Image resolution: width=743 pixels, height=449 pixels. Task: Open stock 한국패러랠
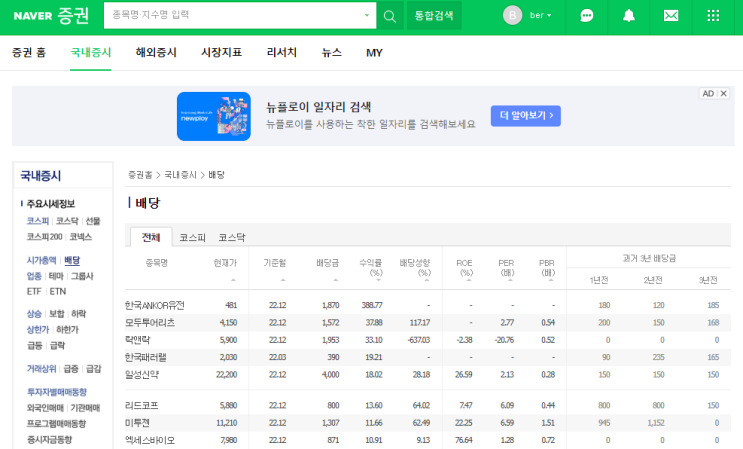(145, 357)
